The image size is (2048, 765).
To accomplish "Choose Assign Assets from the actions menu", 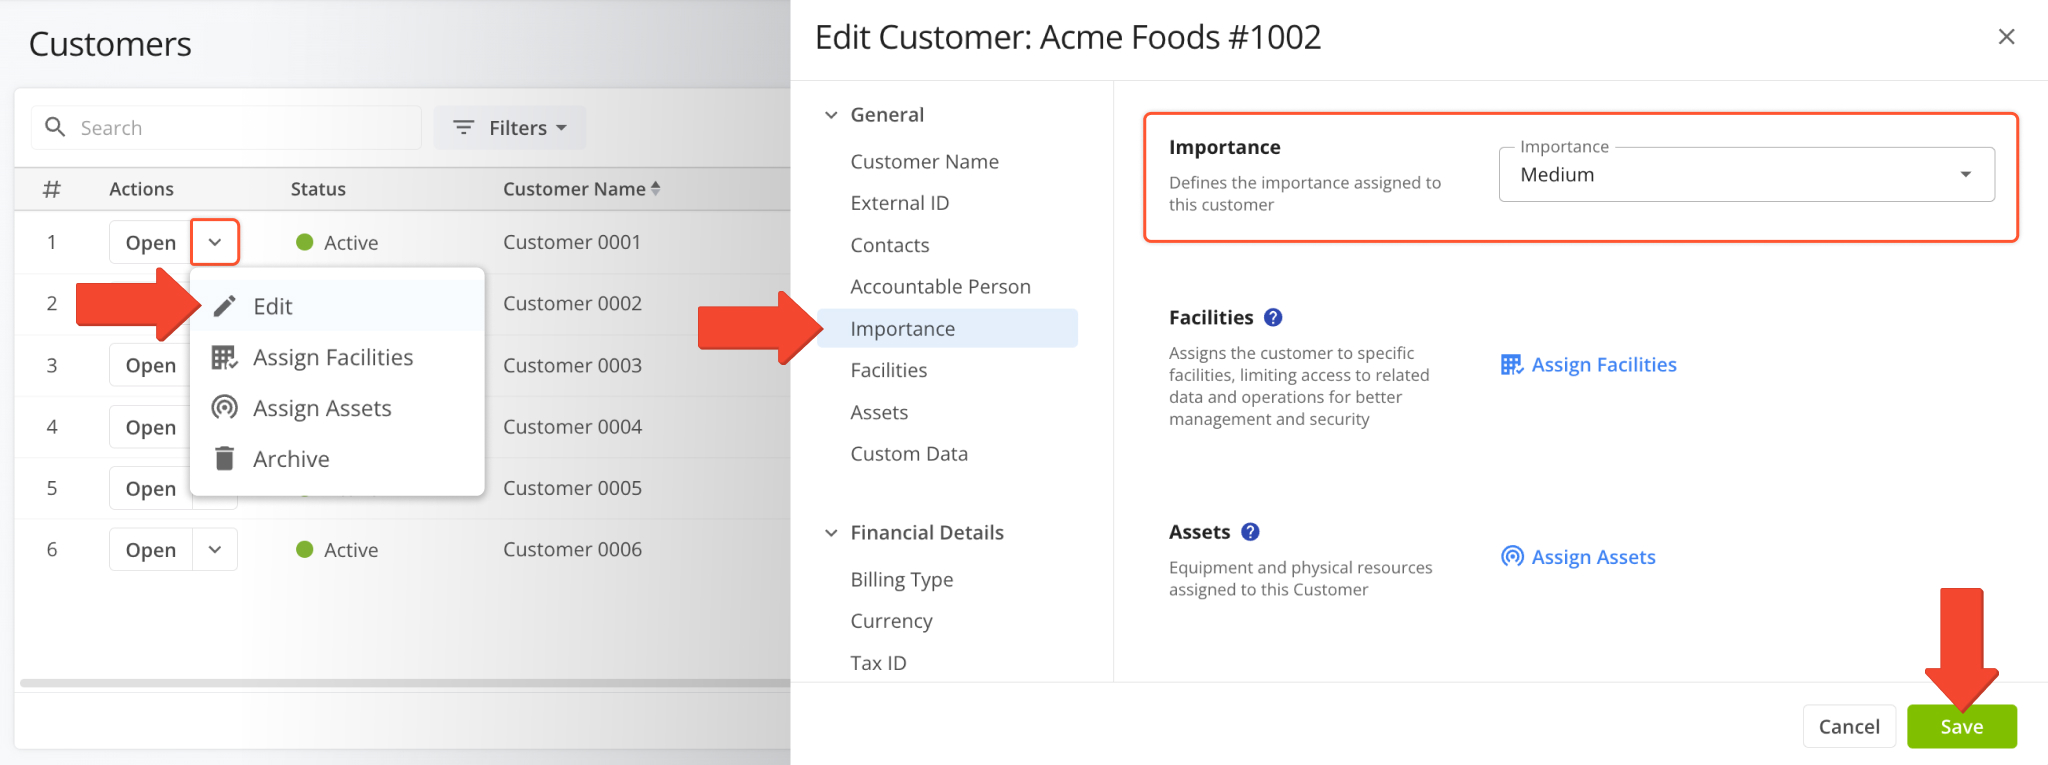I will [337, 408].
